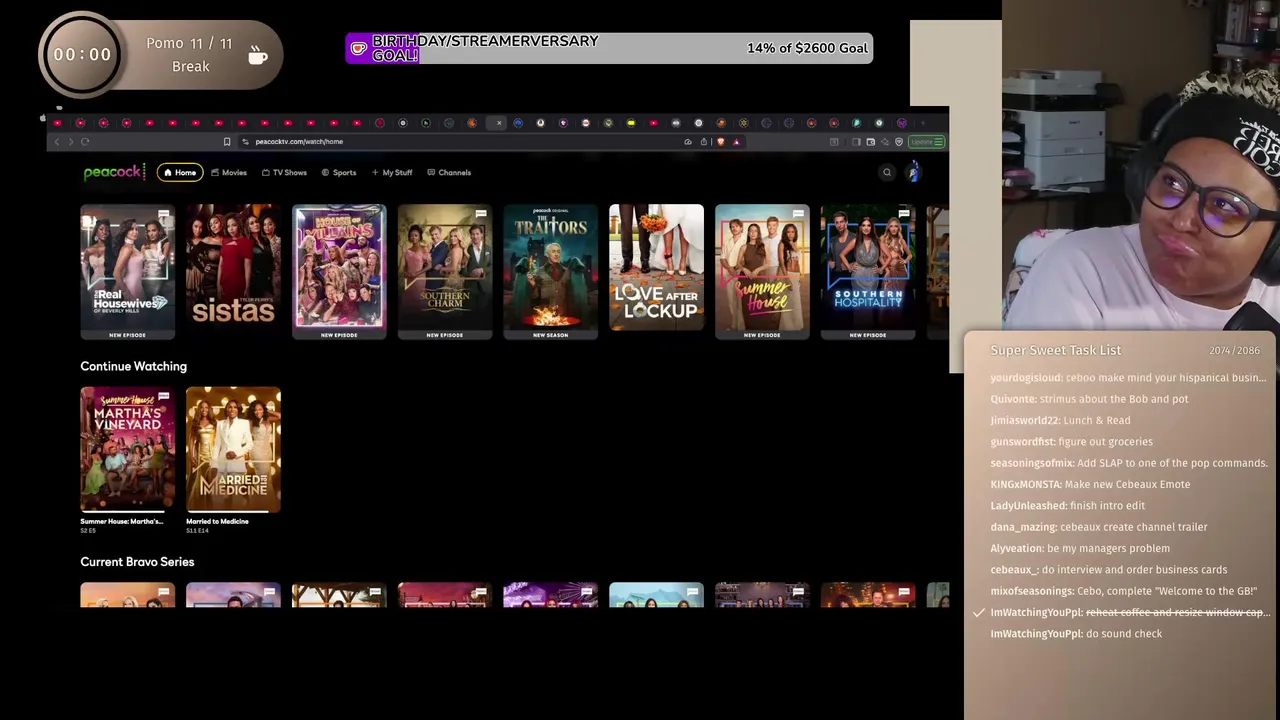Open The Traitors poster
Image resolution: width=1280 pixels, height=720 pixels.
coord(551,271)
